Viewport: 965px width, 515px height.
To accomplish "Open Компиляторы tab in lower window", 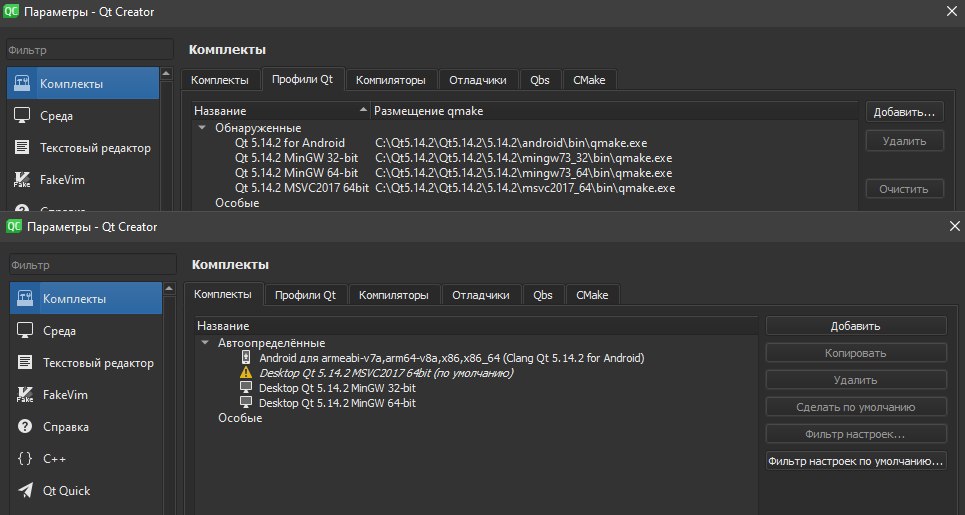I will click(394, 295).
